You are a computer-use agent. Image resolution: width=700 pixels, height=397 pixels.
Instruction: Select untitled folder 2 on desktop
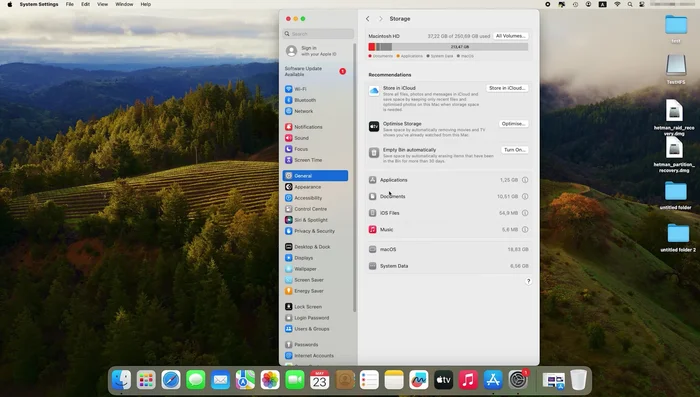[x=678, y=238]
